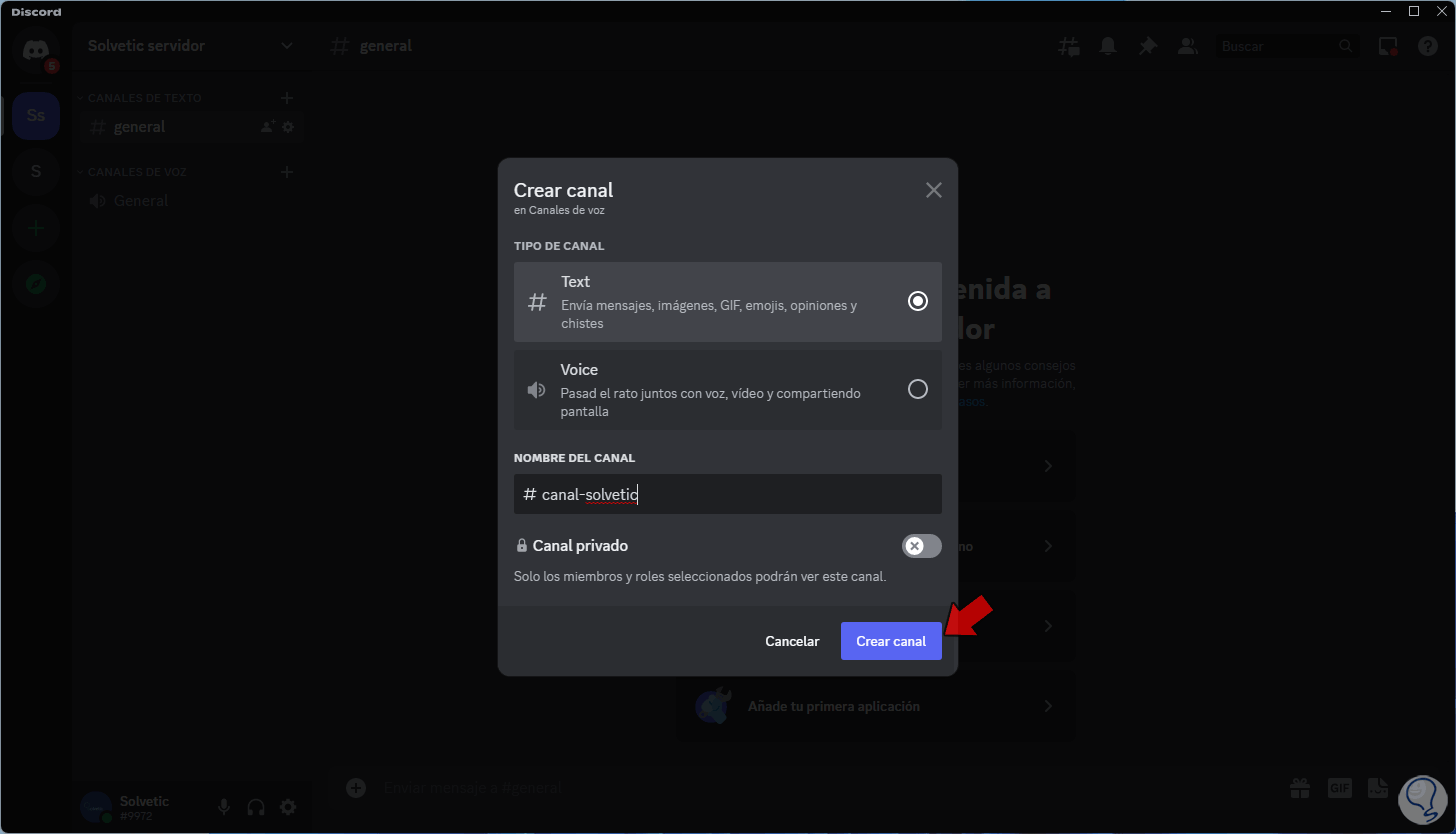Toggle the member list icon
The width and height of the screenshot is (1456, 834).
point(1188,46)
